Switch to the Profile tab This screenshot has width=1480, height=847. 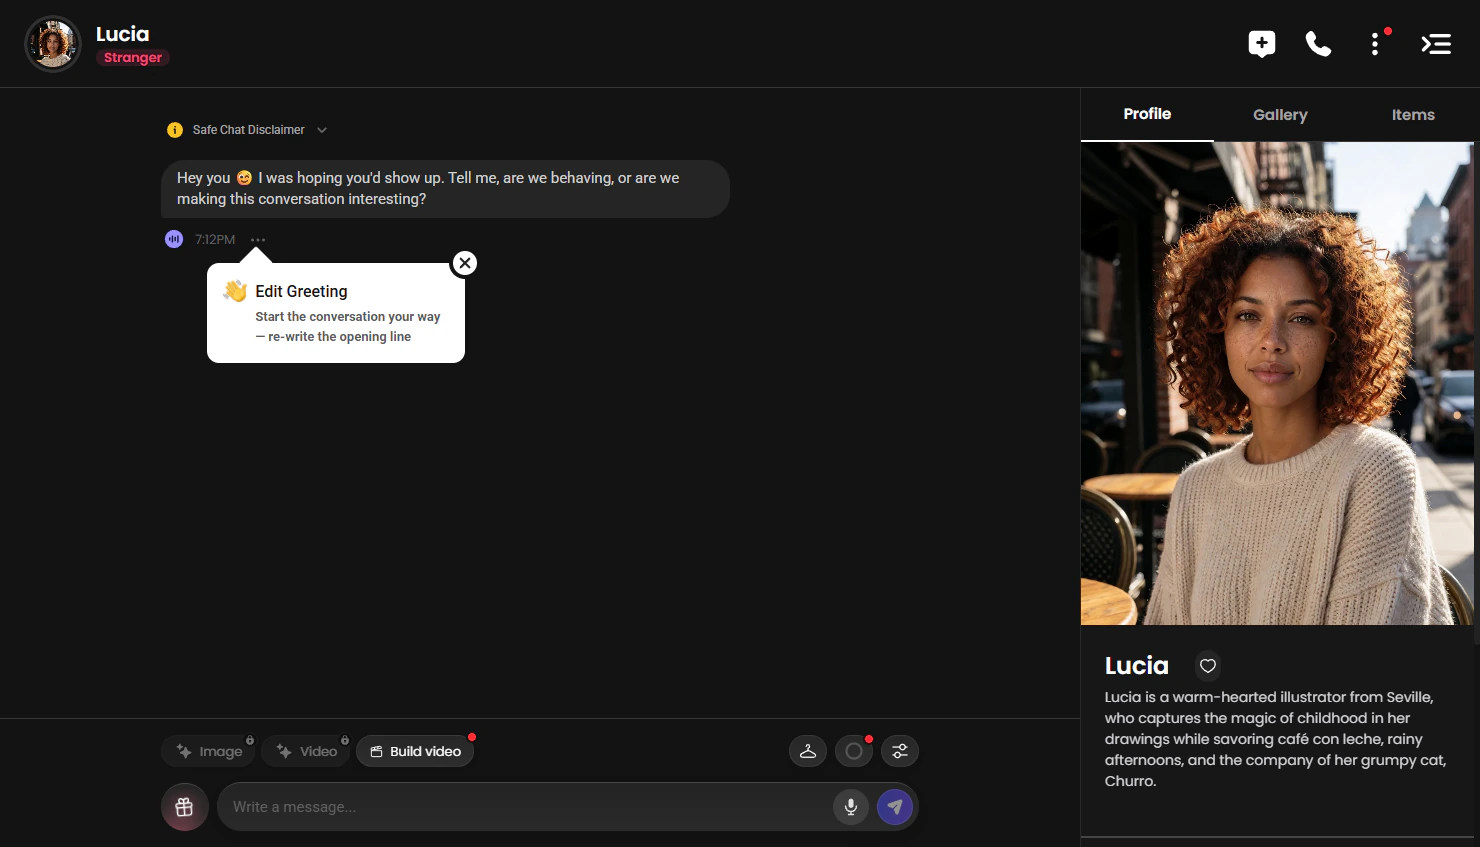[1147, 114]
